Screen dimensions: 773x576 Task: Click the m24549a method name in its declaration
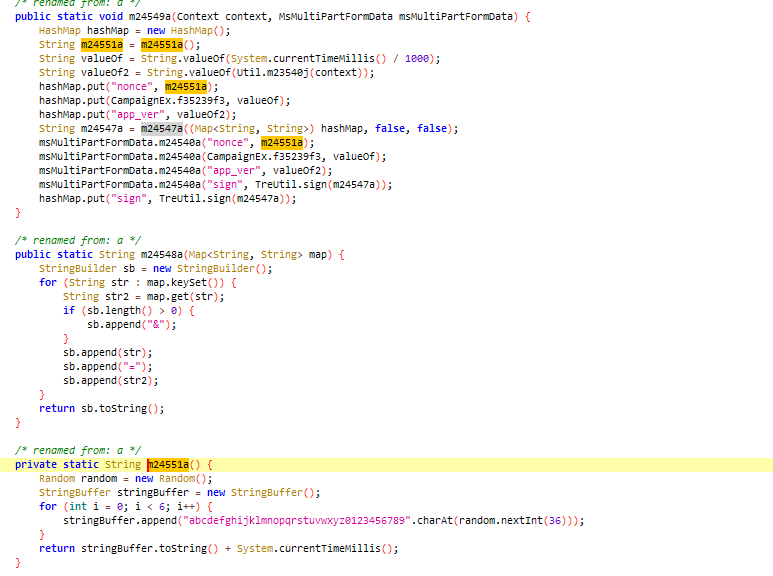click(150, 16)
